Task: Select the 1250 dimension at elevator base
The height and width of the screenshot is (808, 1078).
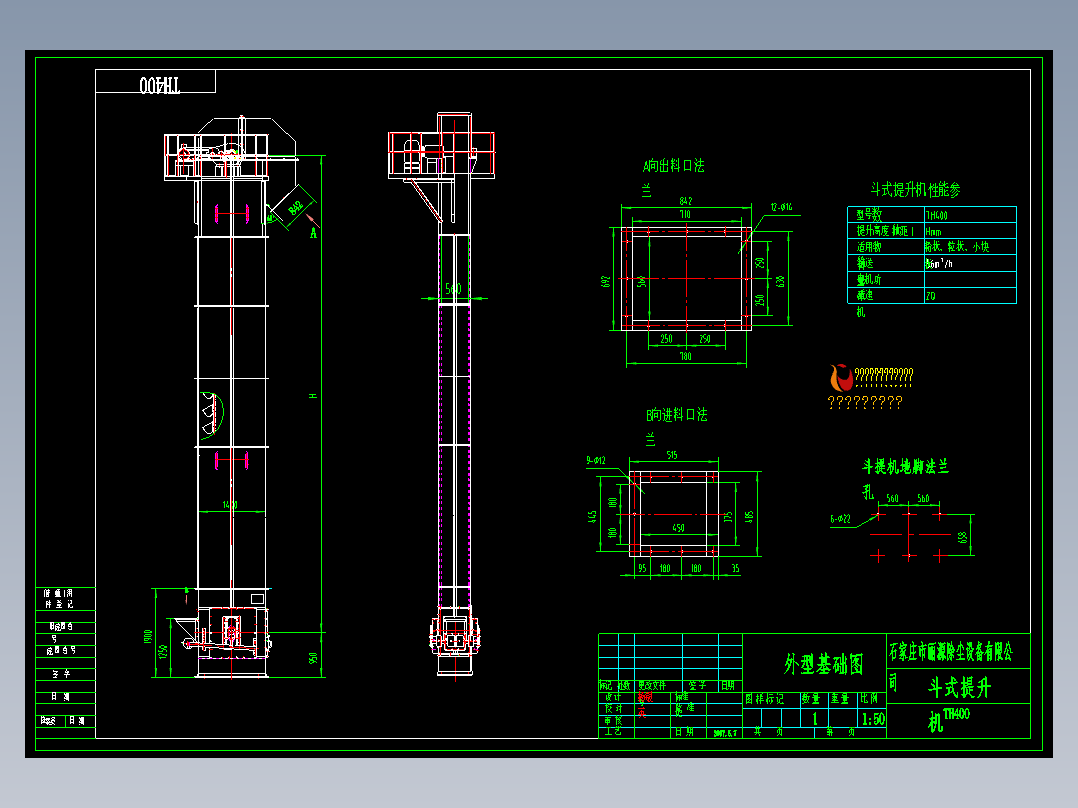Action: pyautogui.click(x=163, y=651)
